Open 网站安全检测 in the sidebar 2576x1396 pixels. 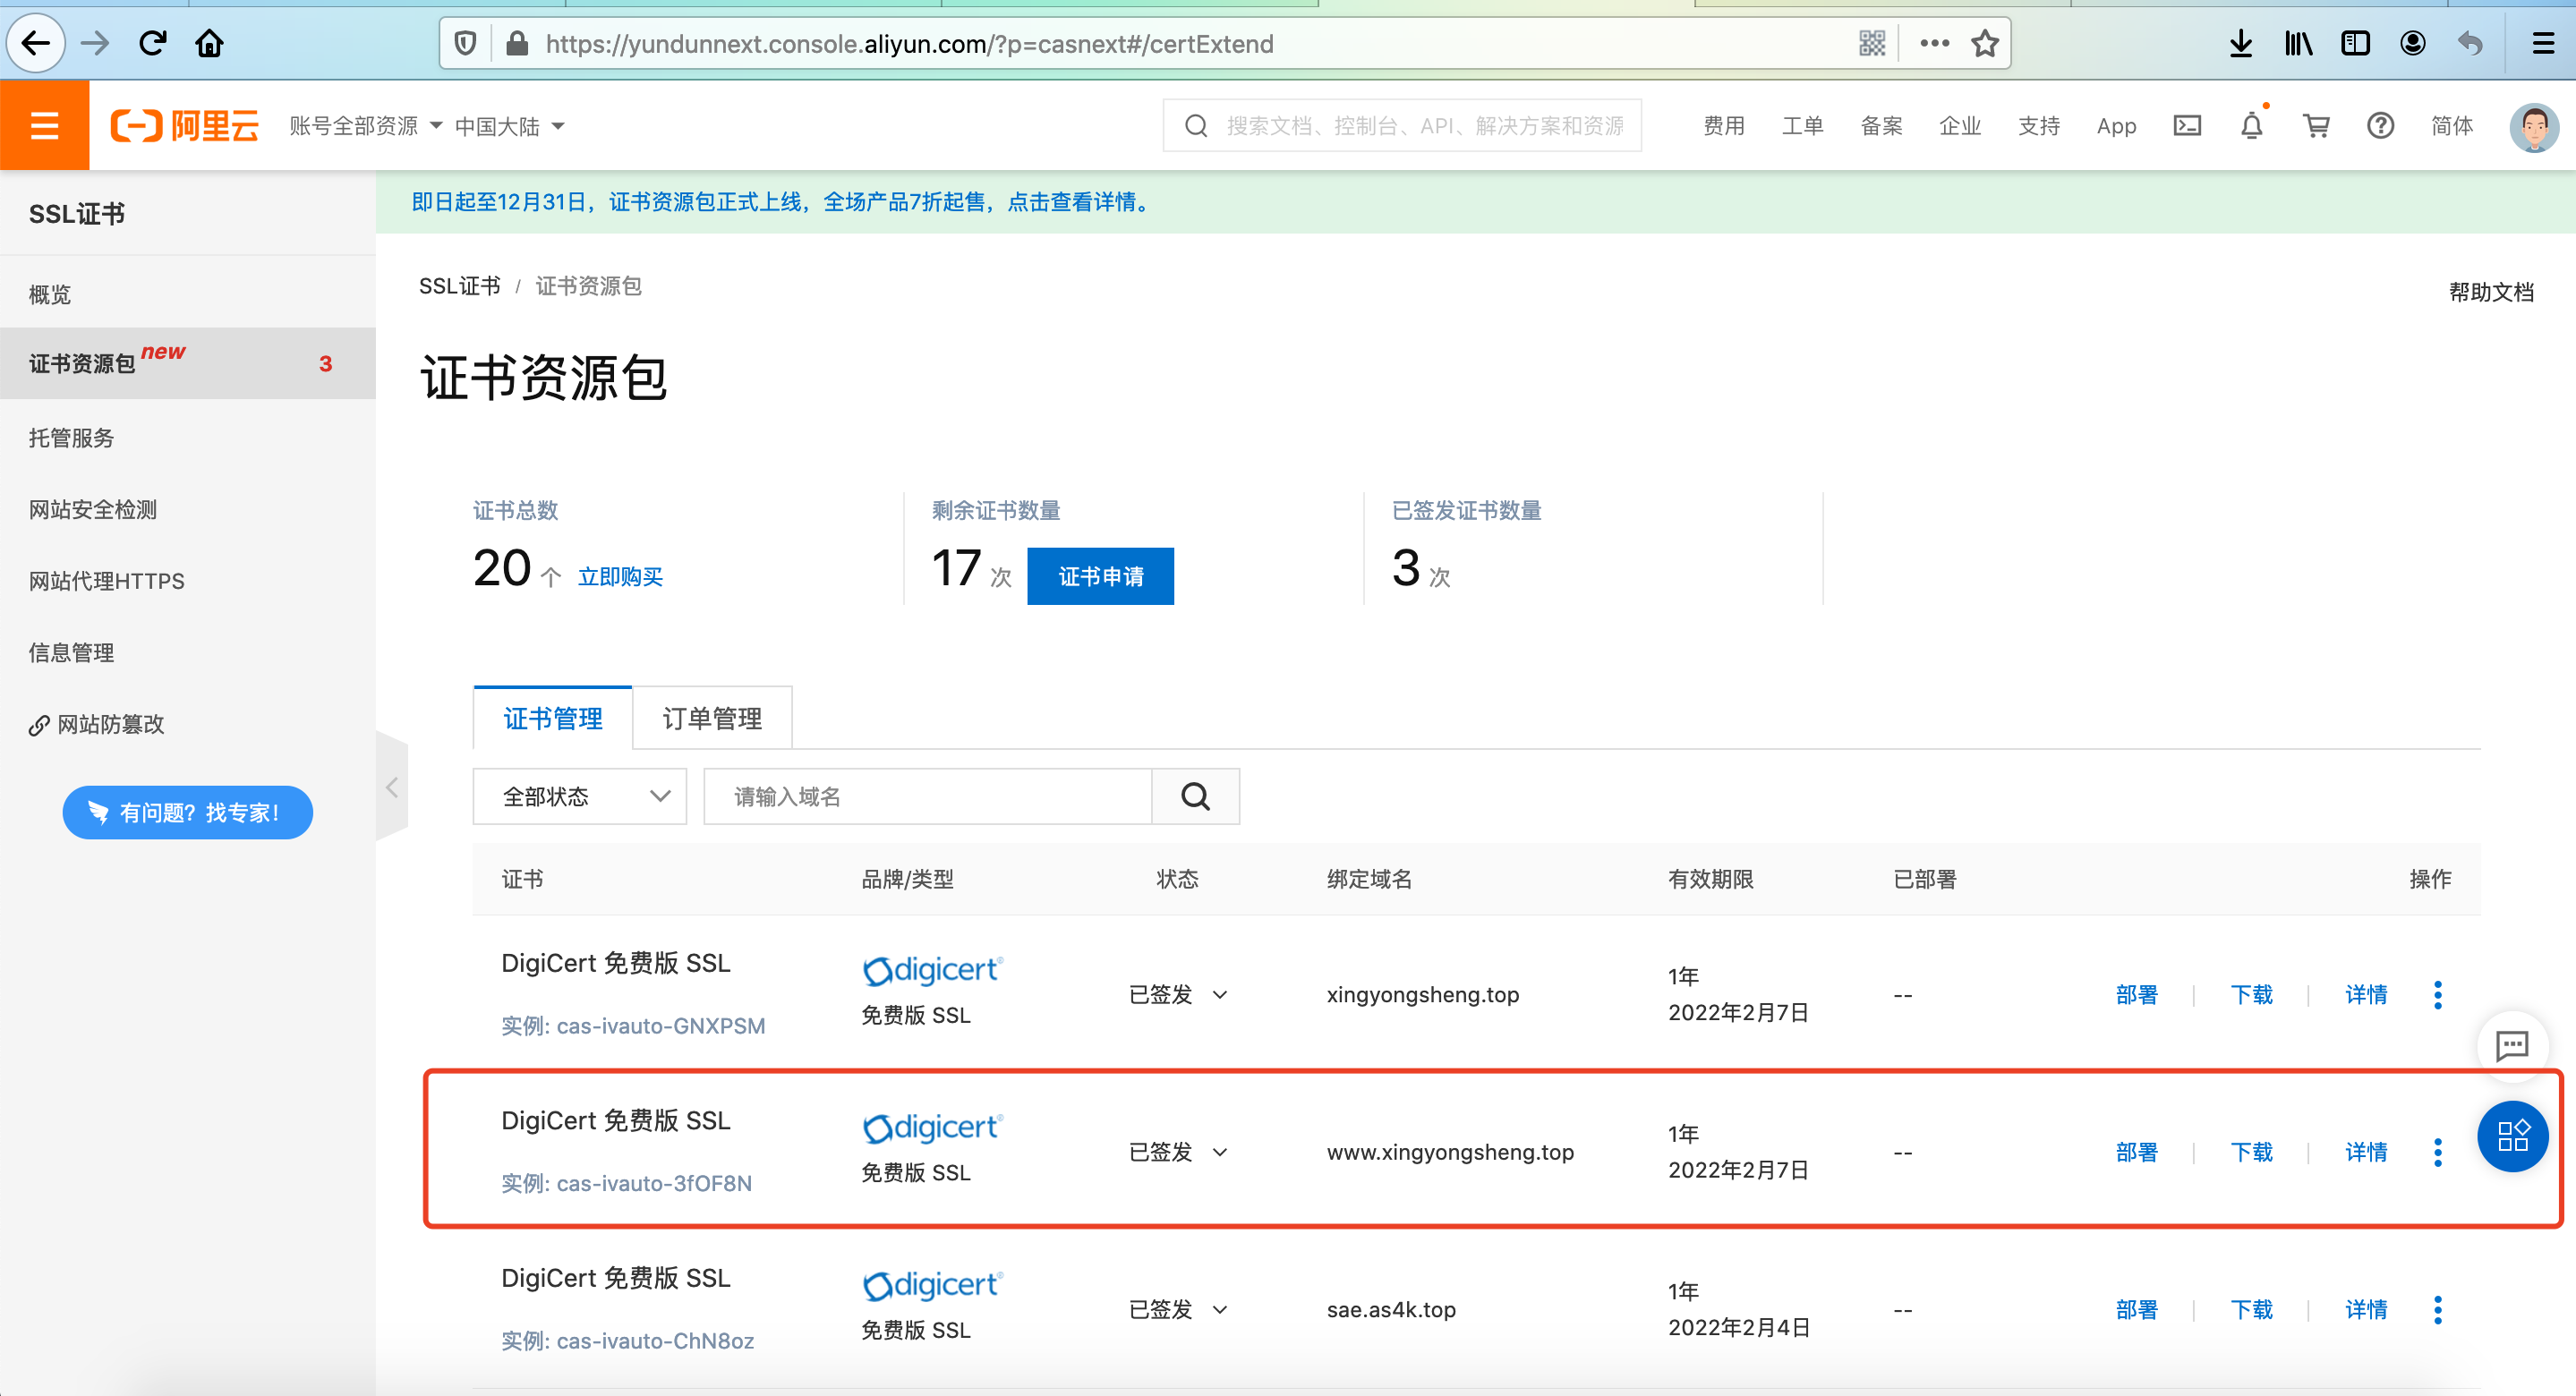188,509
